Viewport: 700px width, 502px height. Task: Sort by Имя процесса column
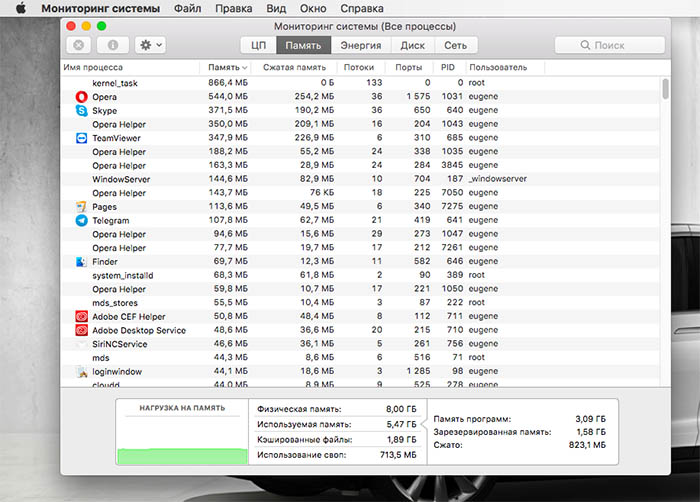click(x=130, y=67)
